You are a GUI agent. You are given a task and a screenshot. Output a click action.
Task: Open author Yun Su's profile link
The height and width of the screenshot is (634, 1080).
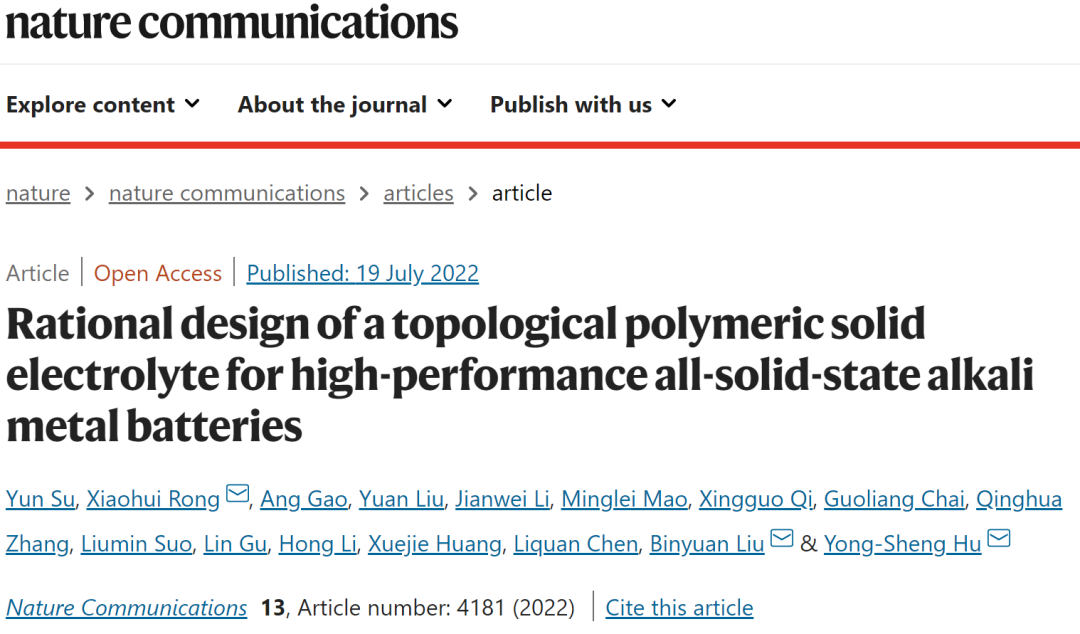[40, 499]
